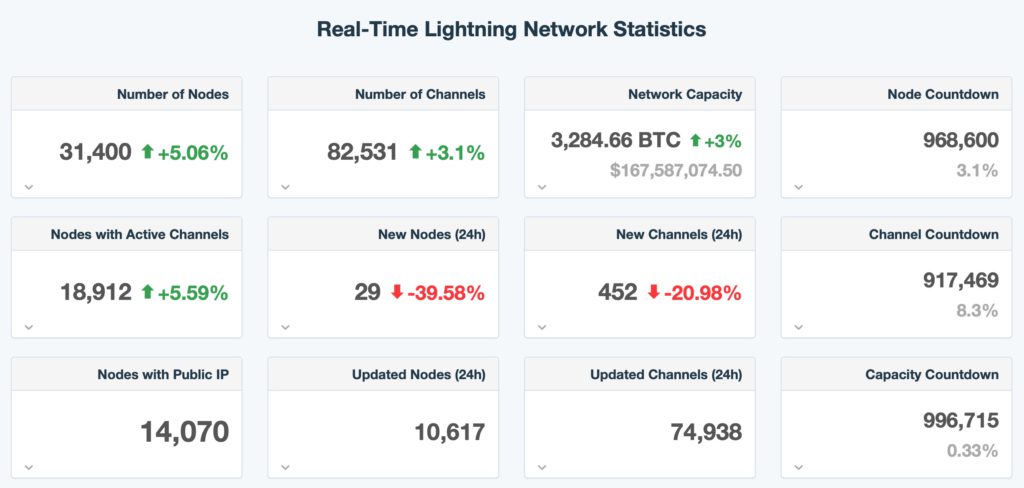1024x488 pixels.
Task: Click the Nodes with Public IP header
Action: pyautogui.click(x=163, y=374)
